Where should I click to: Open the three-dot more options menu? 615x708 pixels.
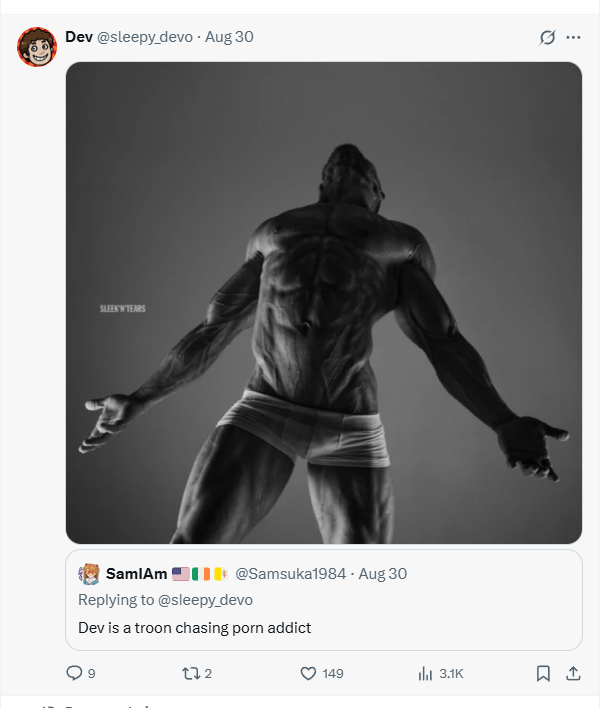pos(573,37)
